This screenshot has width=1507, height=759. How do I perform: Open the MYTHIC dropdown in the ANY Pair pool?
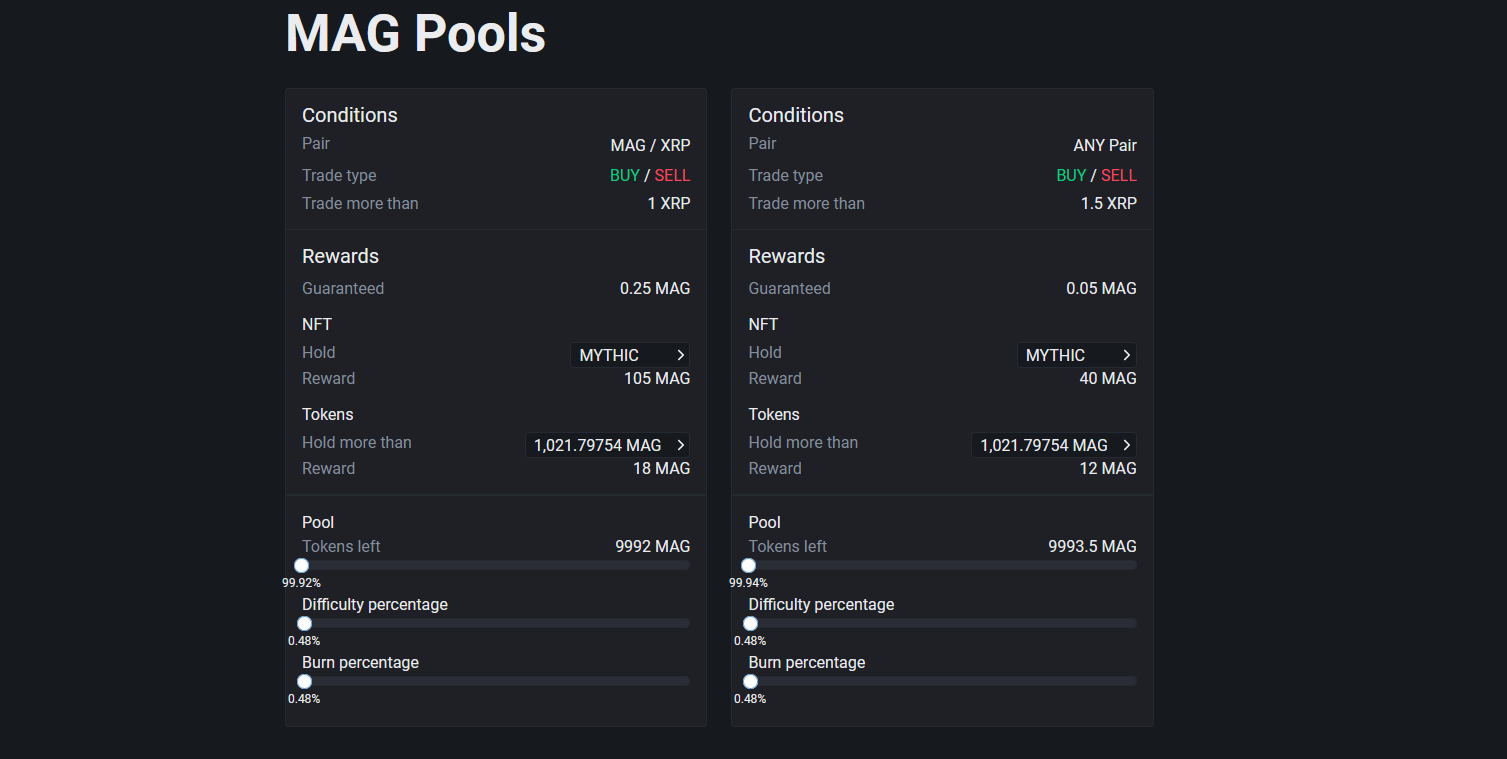click(x=1077, y=355)
